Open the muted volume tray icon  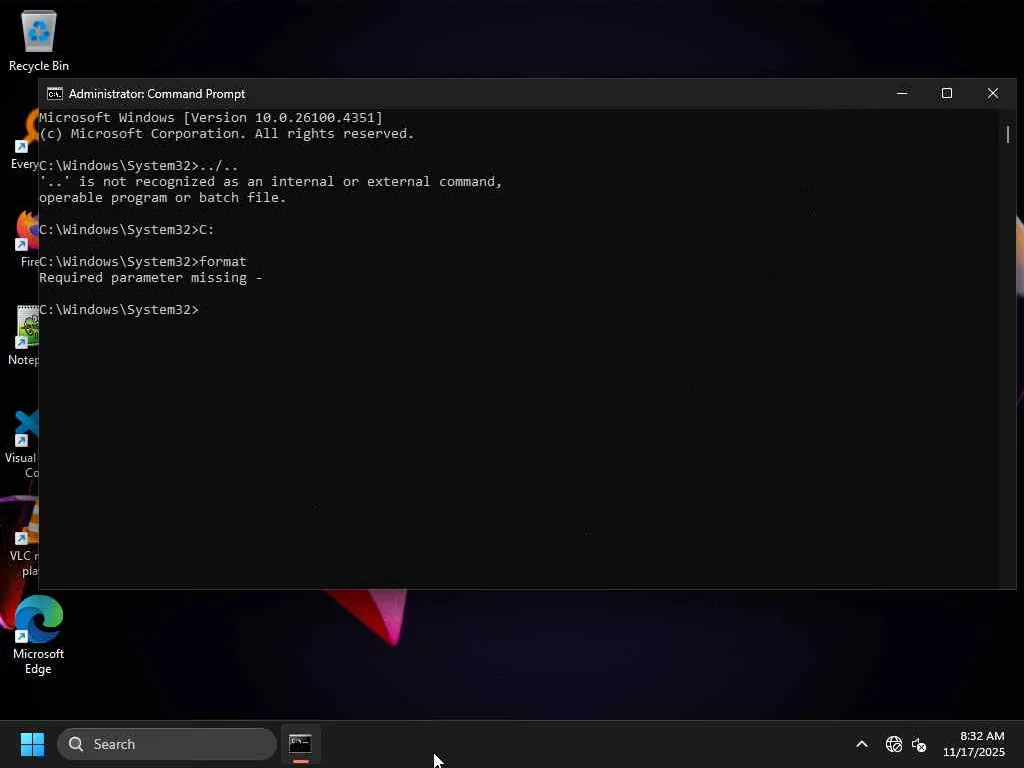click(x=919, y=744)
